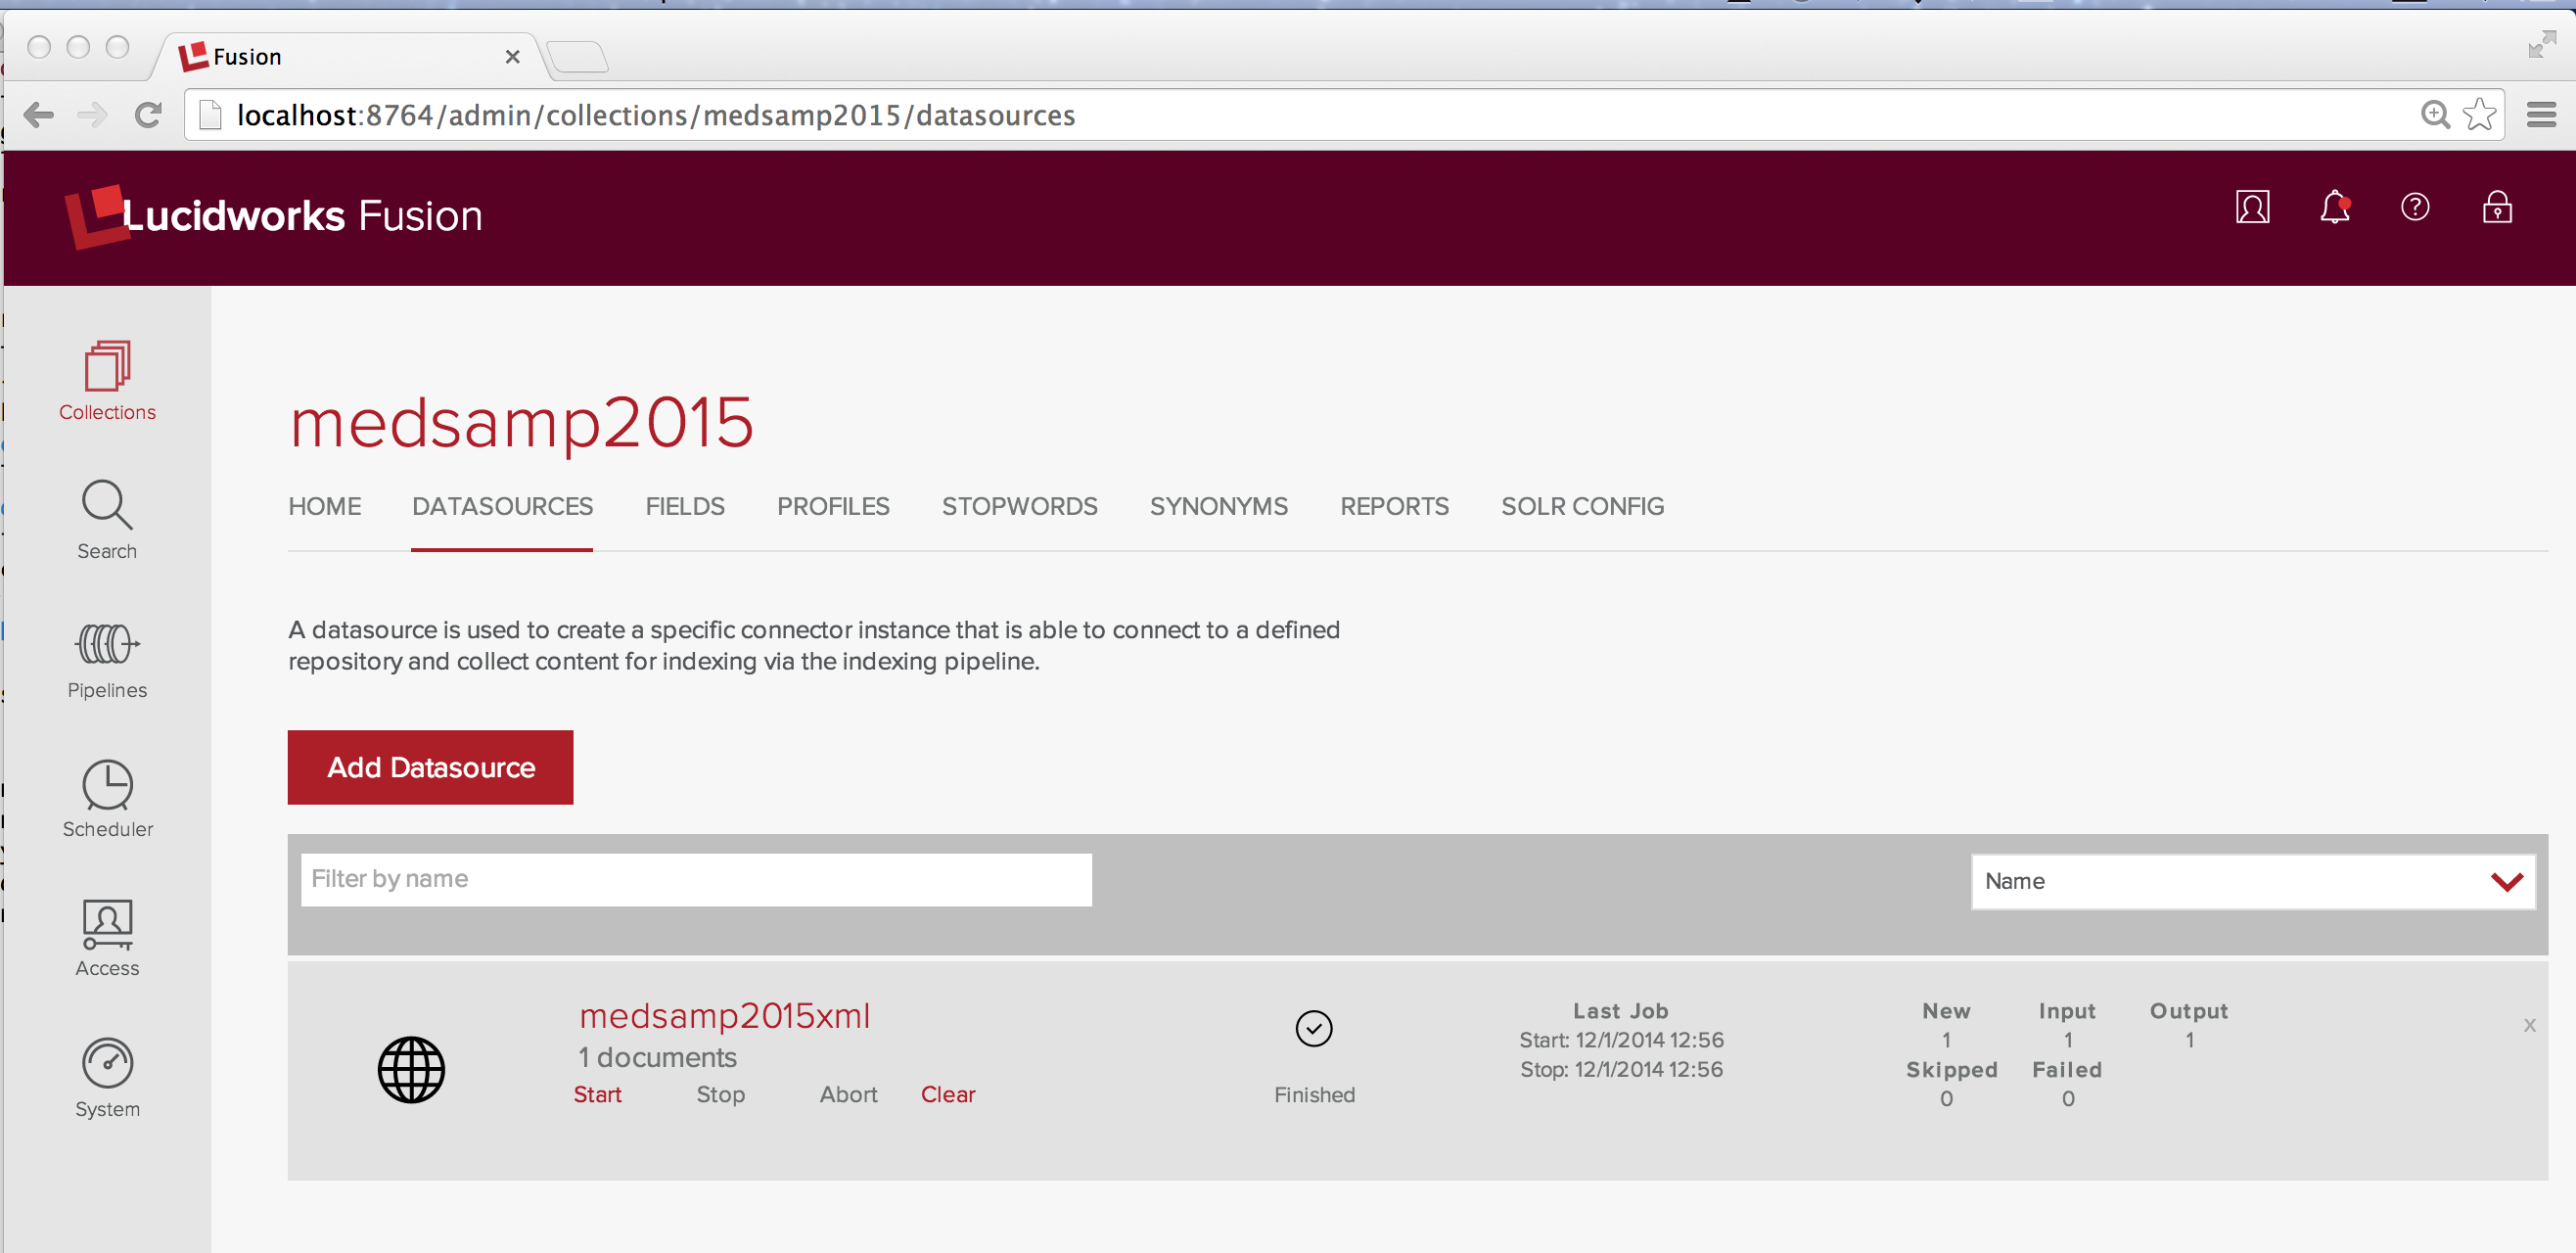Click 'Start: 12/1/2014 12:56' text
The image size is (2576, 1253).
click(1621, 1039)
